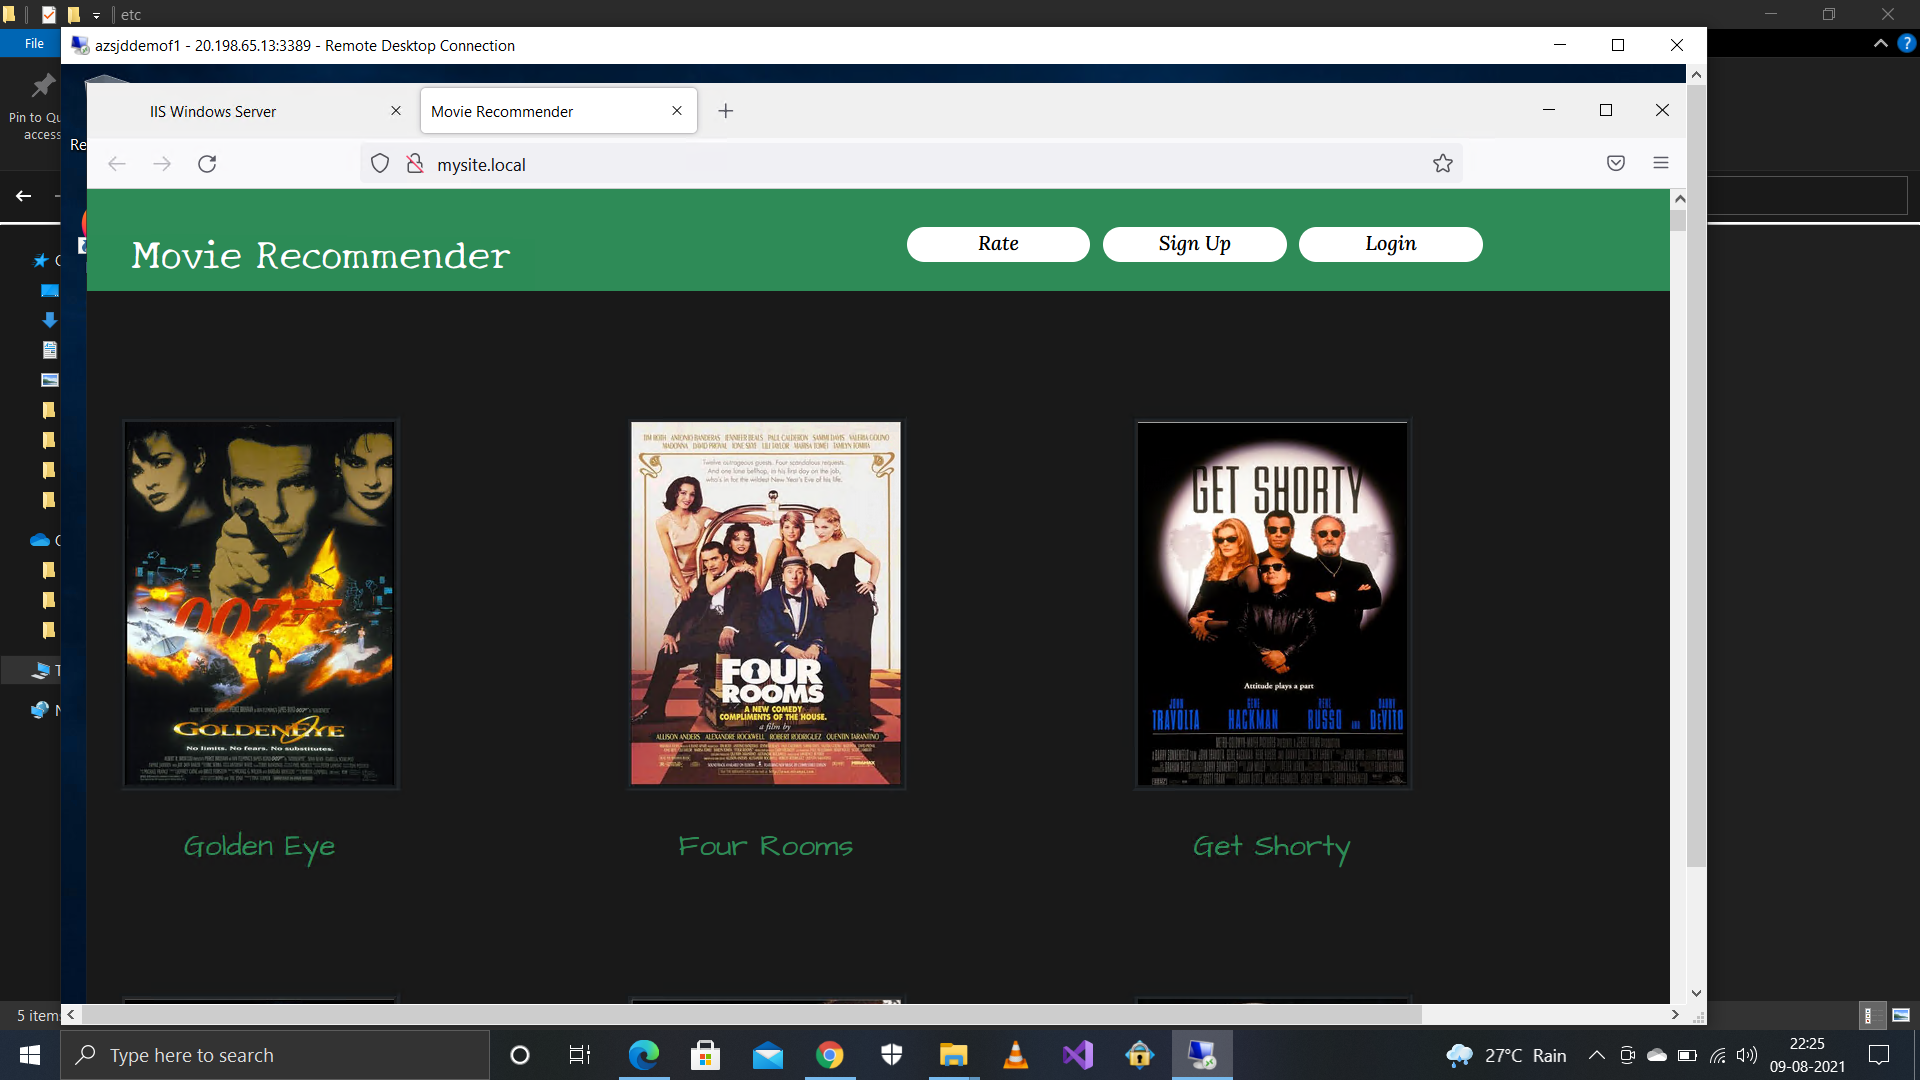Open Task View button
The width and height of the screenshot is (1920, 1080).
tap(580, 1055)
